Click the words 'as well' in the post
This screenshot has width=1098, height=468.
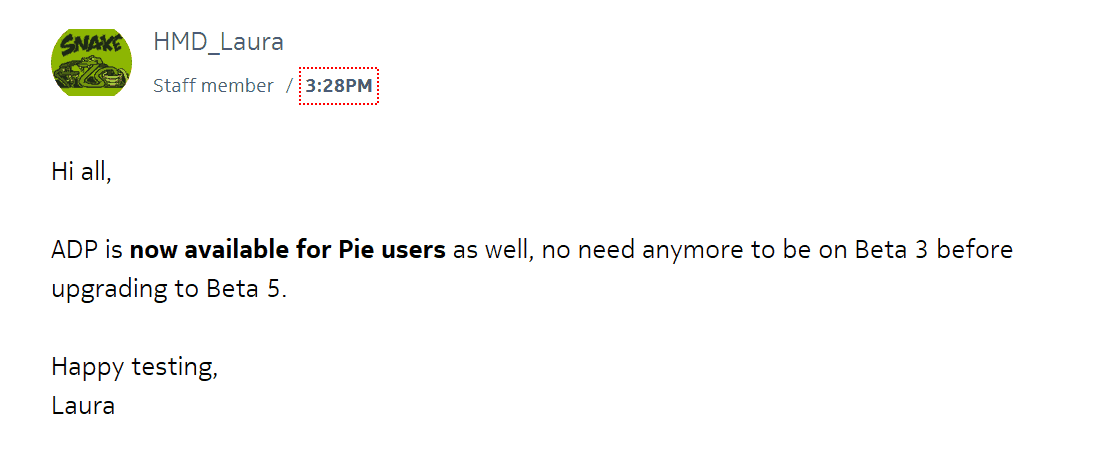click(493, 251)
